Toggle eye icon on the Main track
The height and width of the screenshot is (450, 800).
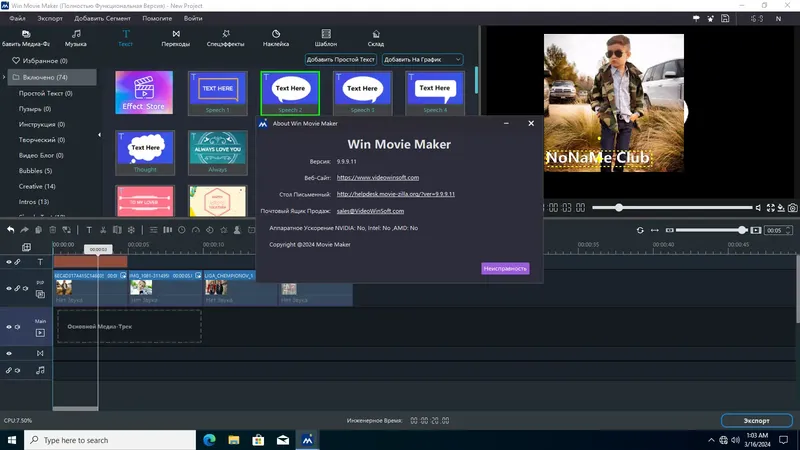(9, 327)
